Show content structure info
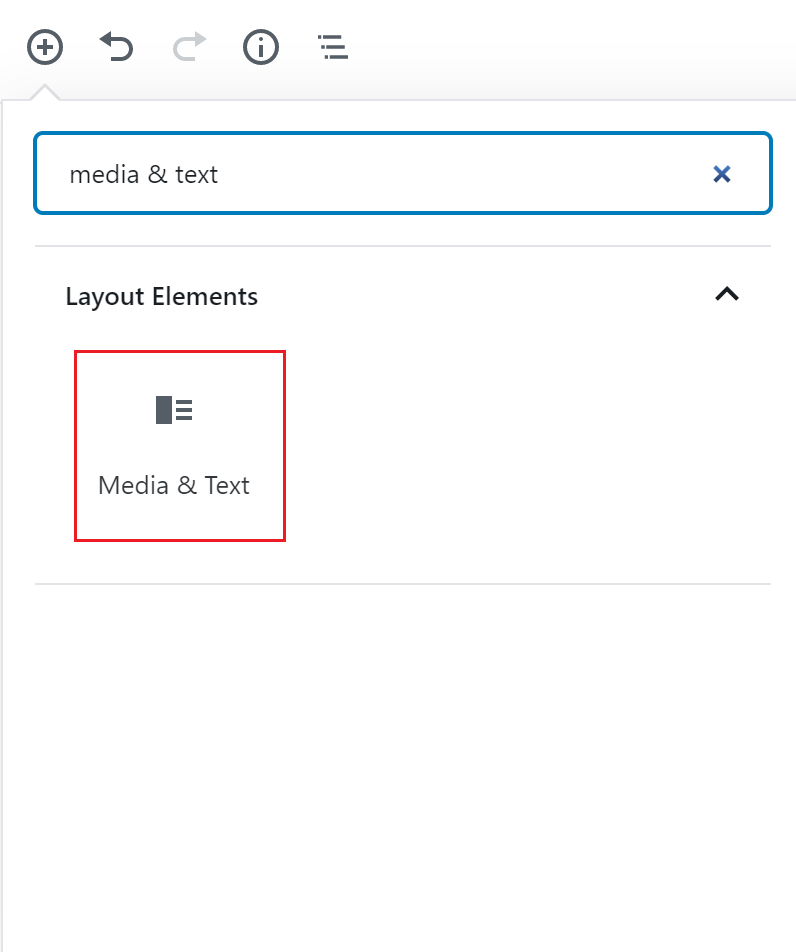The image size is (796, 952). pos(261,47)
